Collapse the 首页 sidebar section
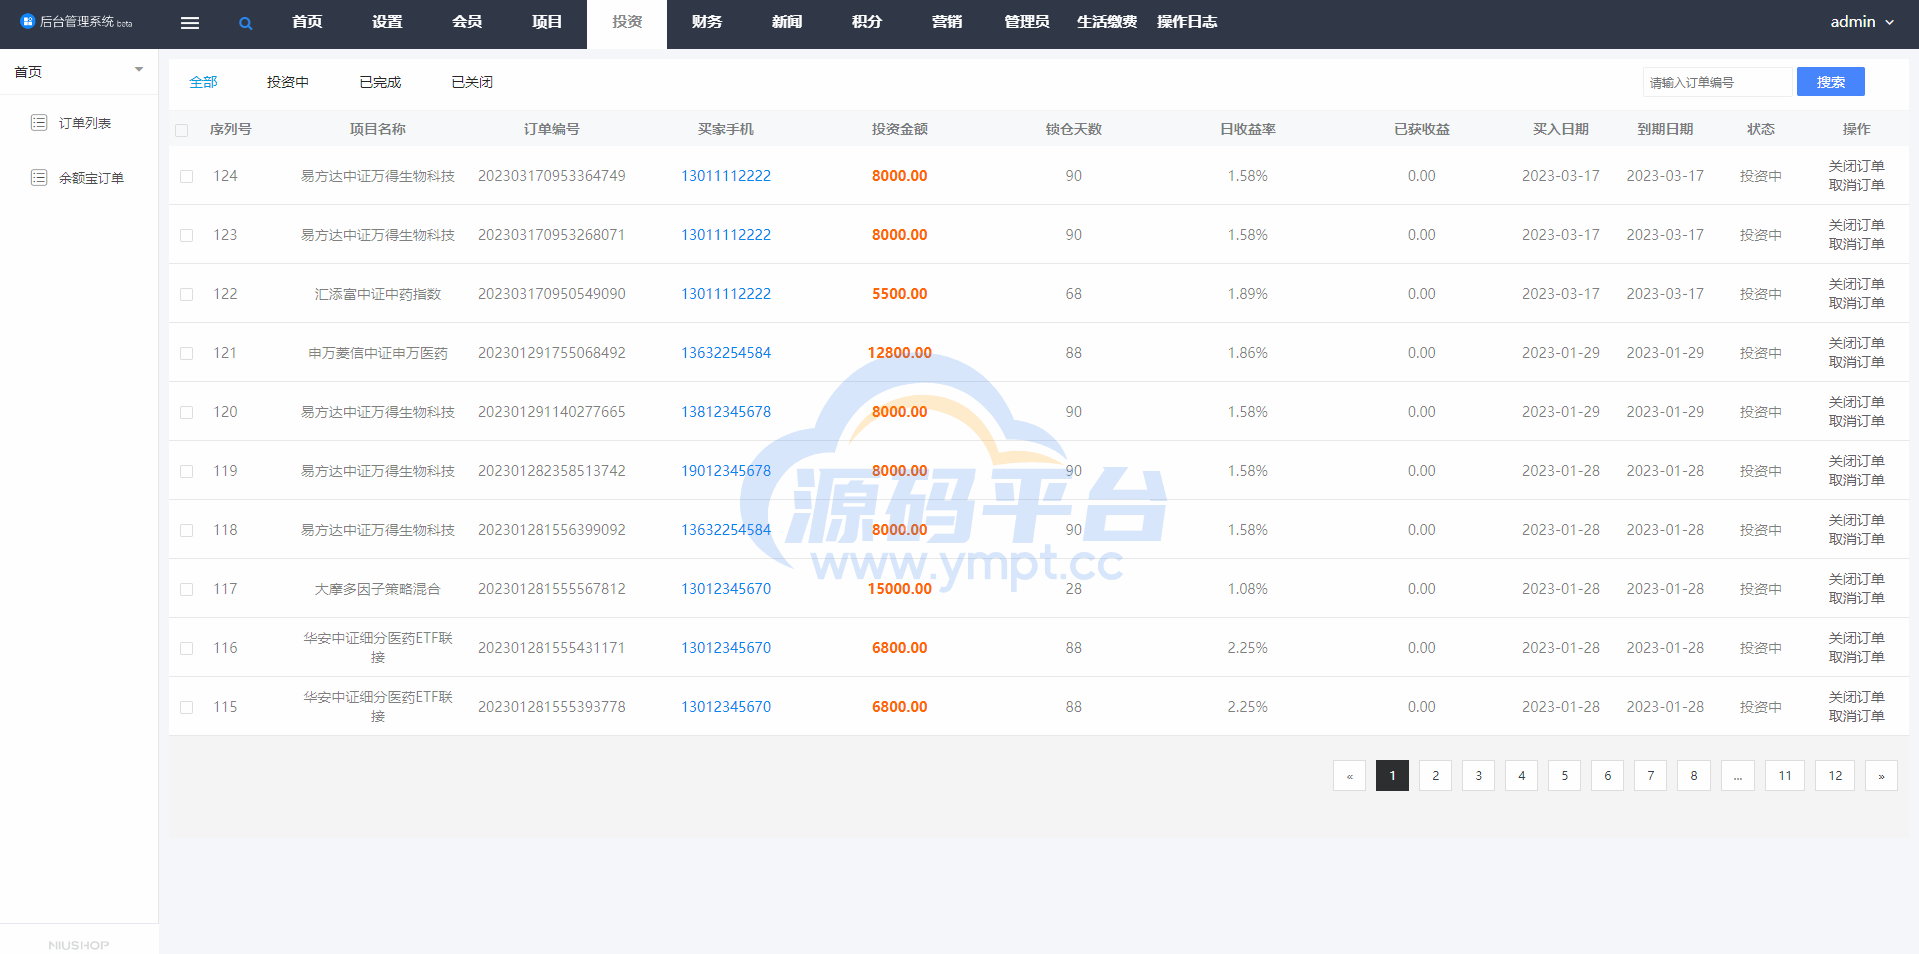This screenshot has height=954, width=1919. pyautogui.click(x=139, y=70)
